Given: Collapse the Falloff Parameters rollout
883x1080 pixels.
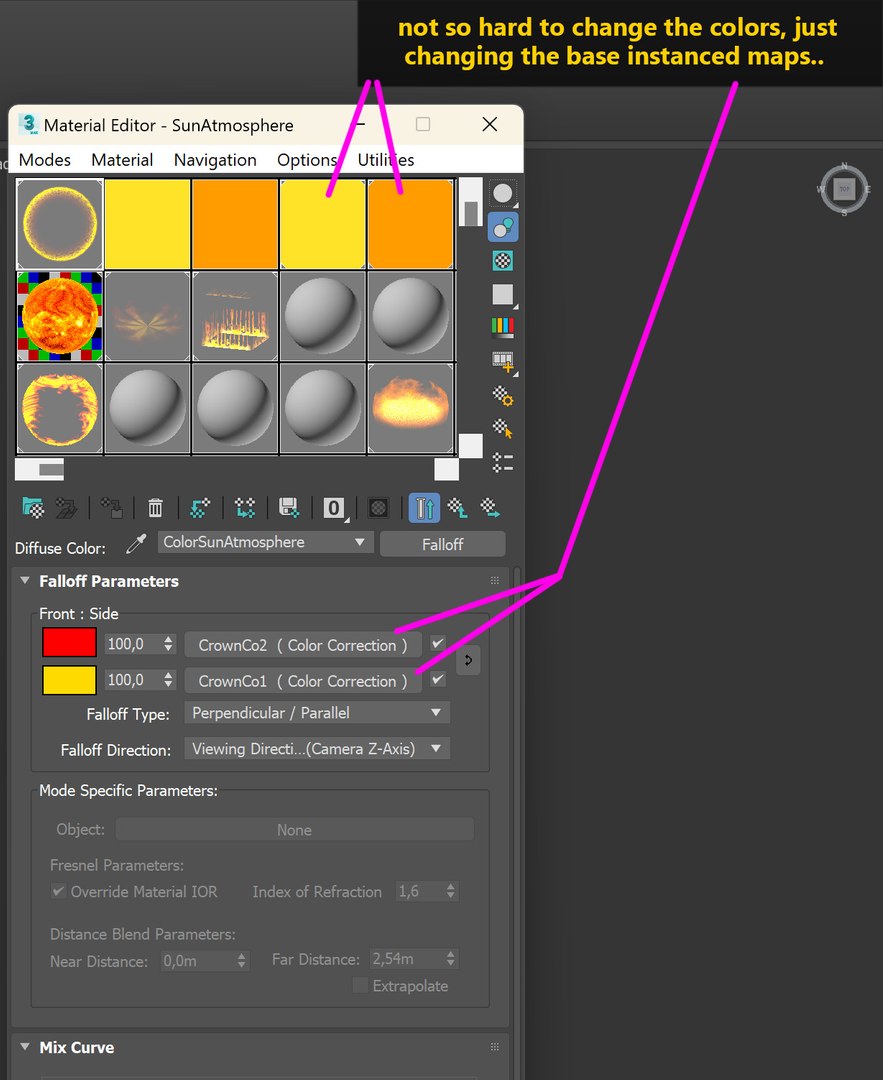Looking at the screenshot, I should [x=25, y=581].
